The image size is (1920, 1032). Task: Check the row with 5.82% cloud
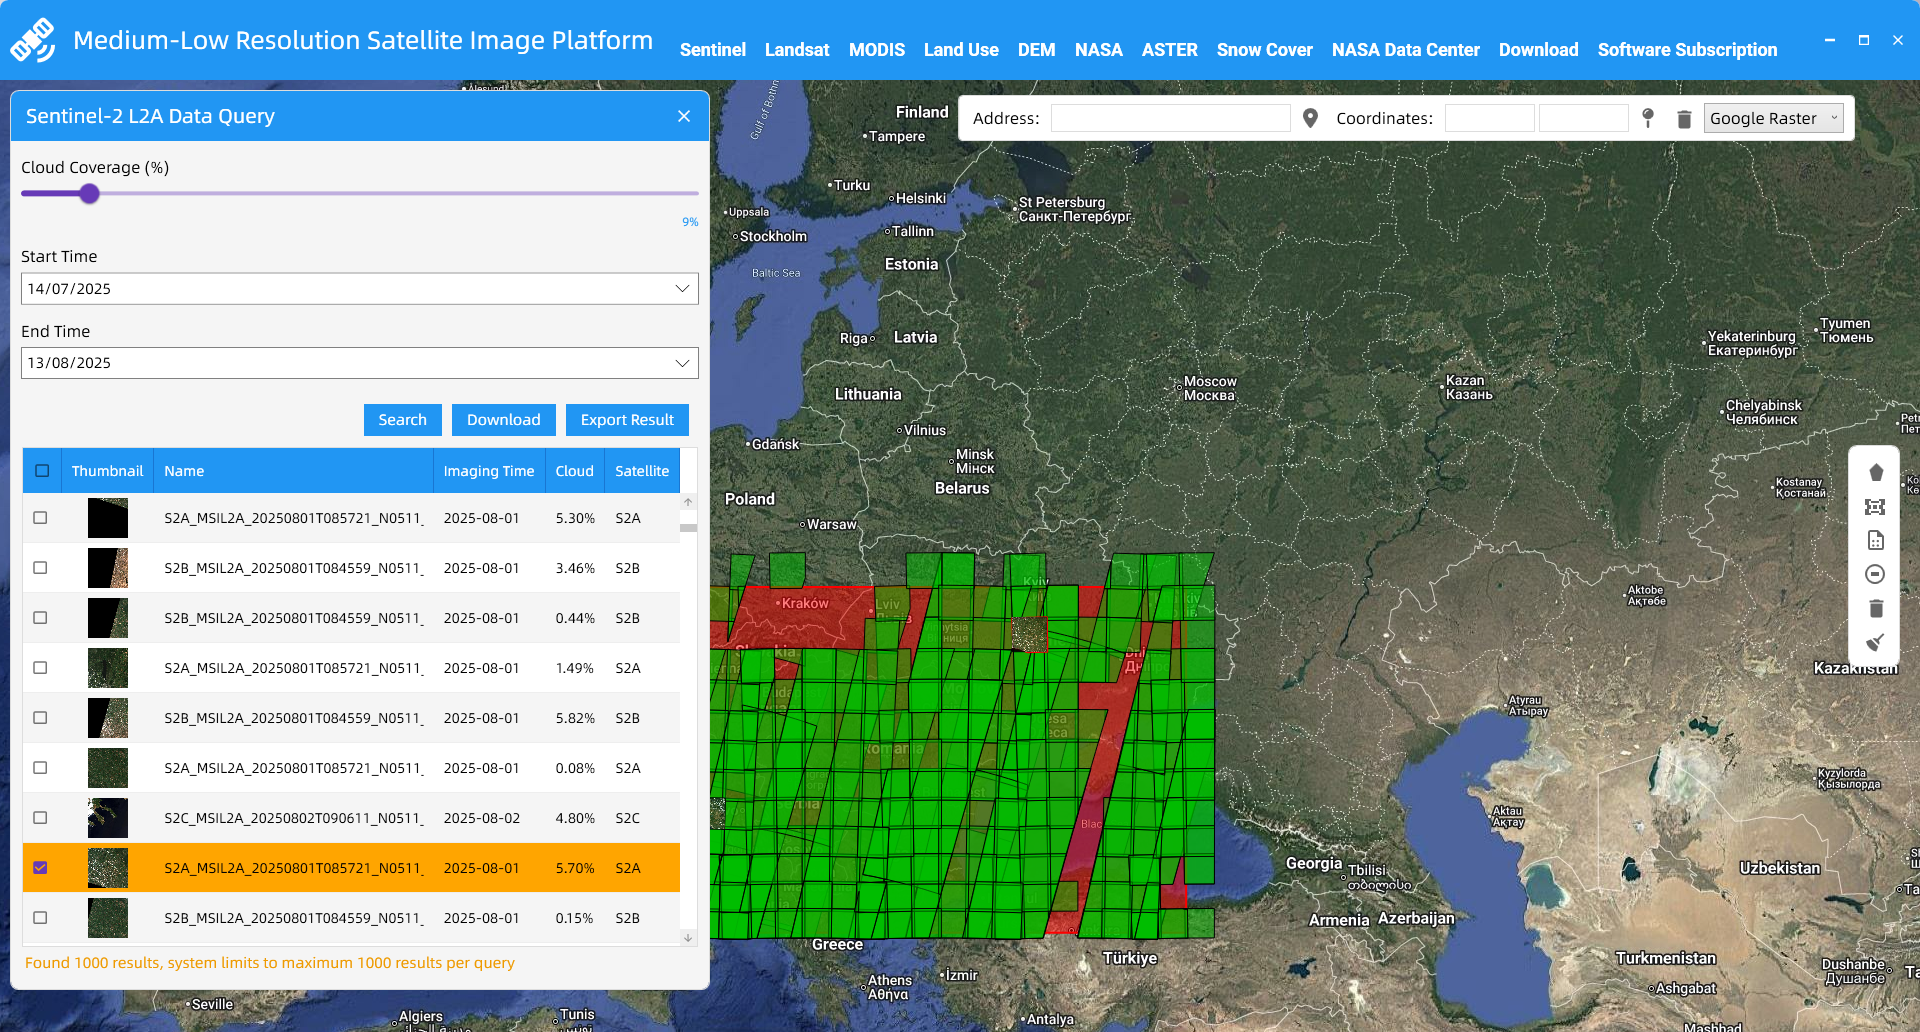[40, 718]
